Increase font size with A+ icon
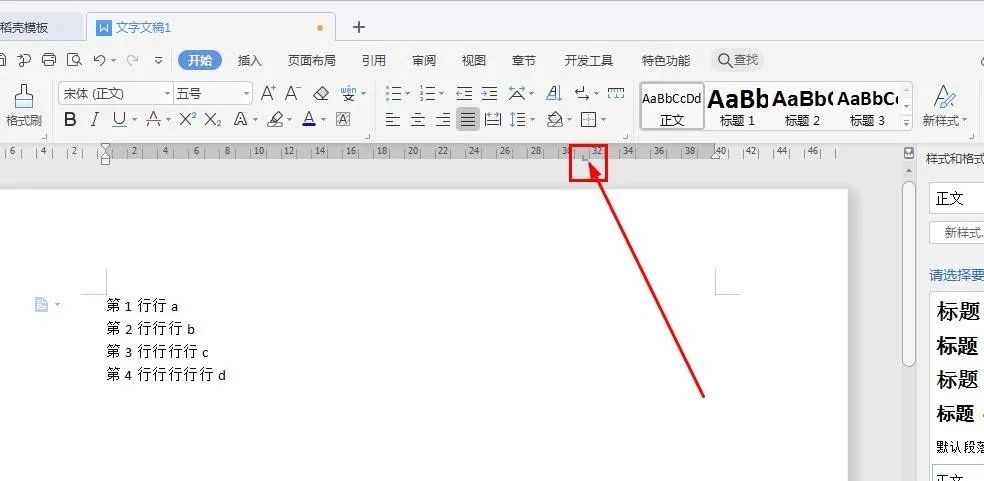 point(268,94)
